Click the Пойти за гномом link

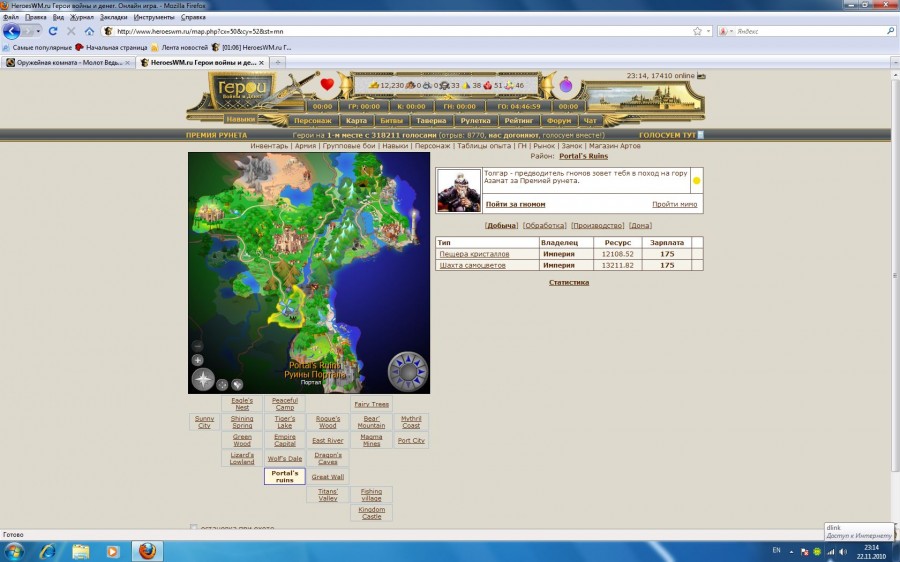(x=515, y=204)
